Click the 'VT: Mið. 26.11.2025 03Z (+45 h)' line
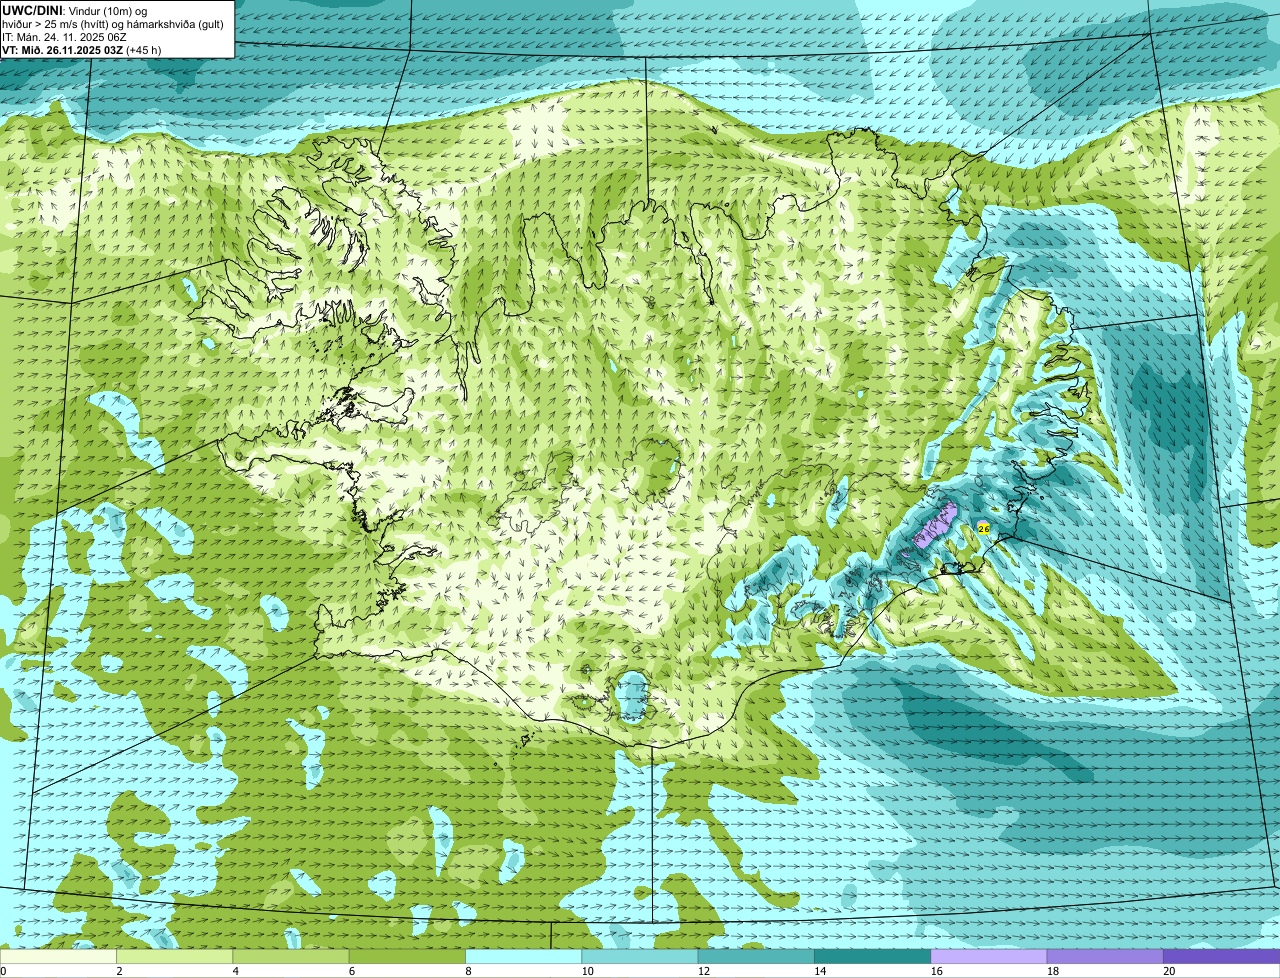Image resolution: width=1280 pixels, height=978 pixels. point(82,49)
